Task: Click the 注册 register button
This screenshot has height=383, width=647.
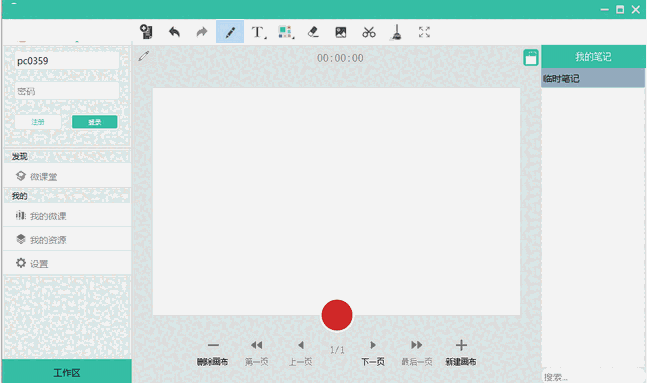Action: (38, 122)
